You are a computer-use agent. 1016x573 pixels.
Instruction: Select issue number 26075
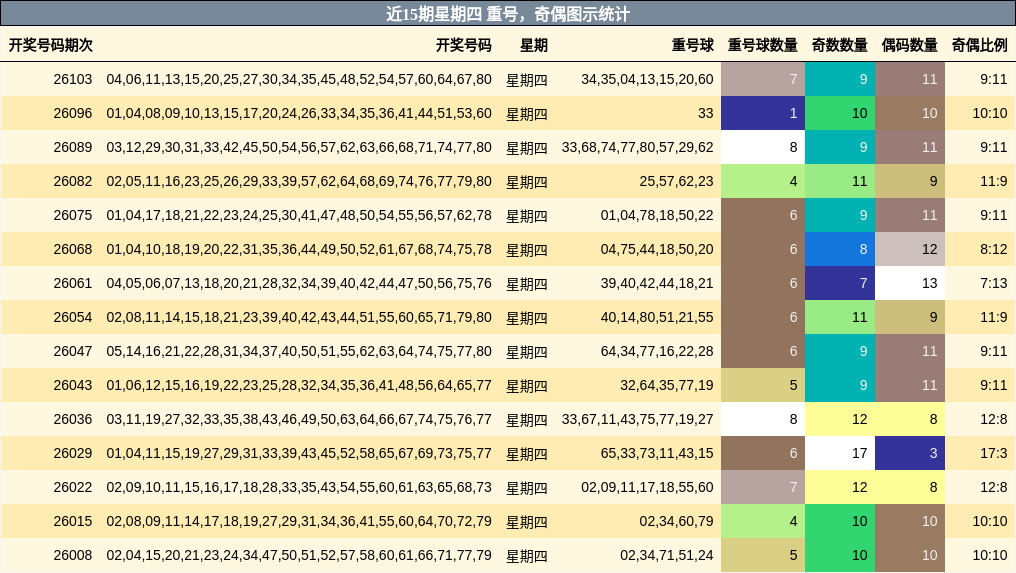point(73,215)
